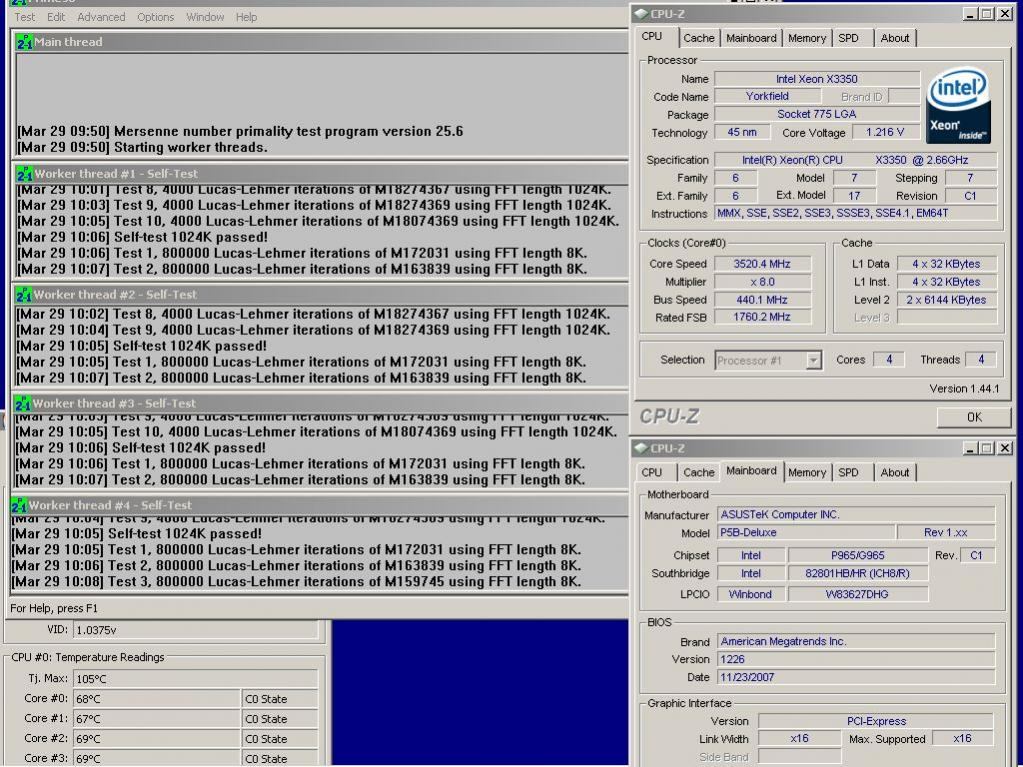Click the P965/G965 chipset field
Viewport: 1023px width, 767px height.
click(x=857, y=556)
